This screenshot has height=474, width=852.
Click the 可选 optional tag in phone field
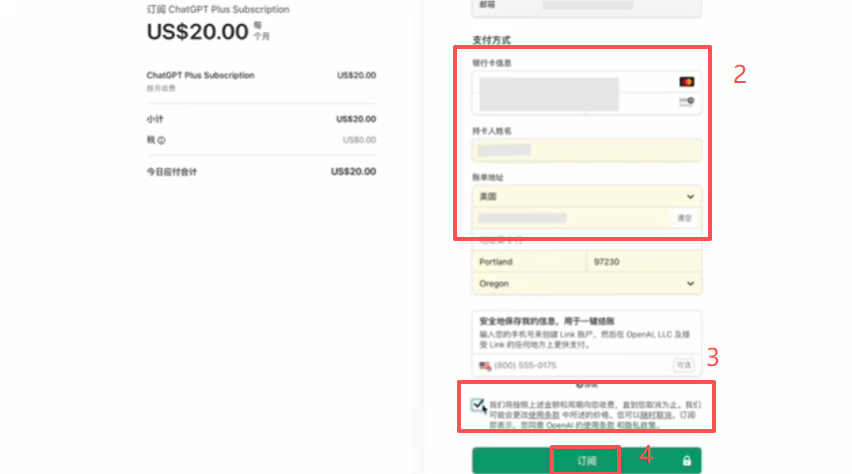(684, 365)
